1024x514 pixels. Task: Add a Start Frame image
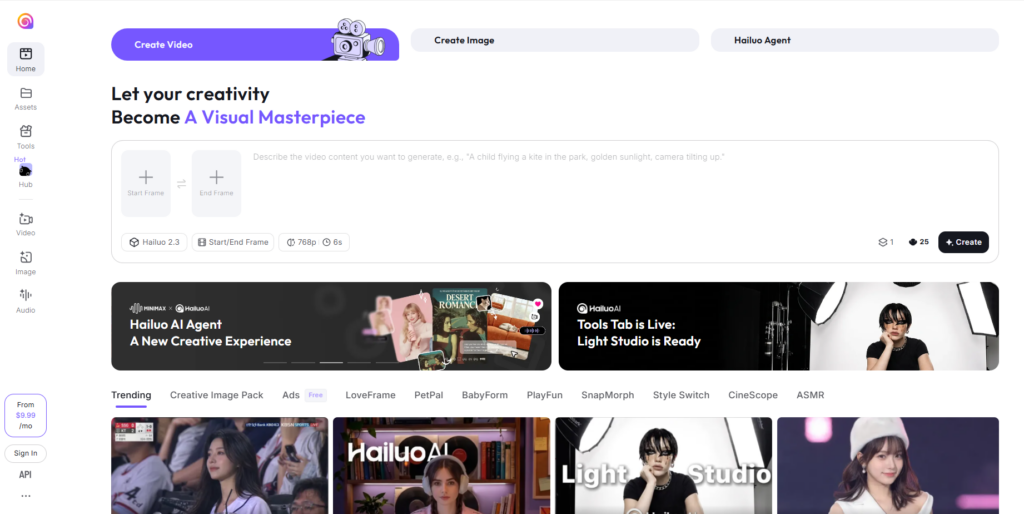pyautogui.click(x=146, y=184)
